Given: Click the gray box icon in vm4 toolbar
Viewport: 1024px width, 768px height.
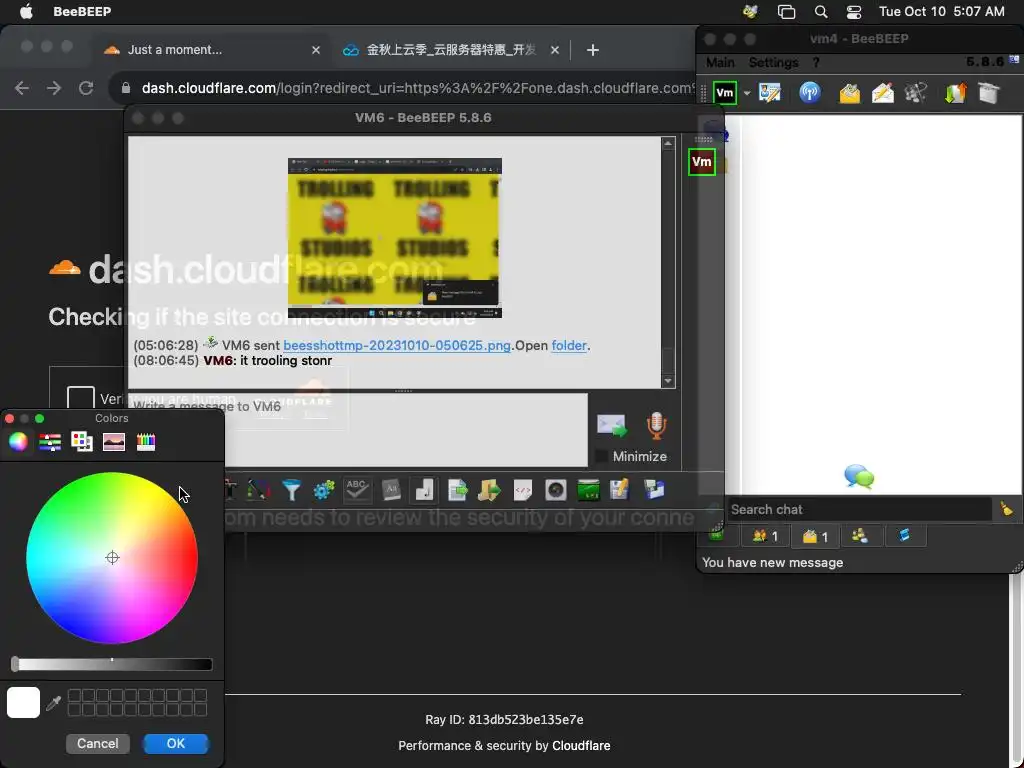Looking at the screenshot, I should point(989,93).
